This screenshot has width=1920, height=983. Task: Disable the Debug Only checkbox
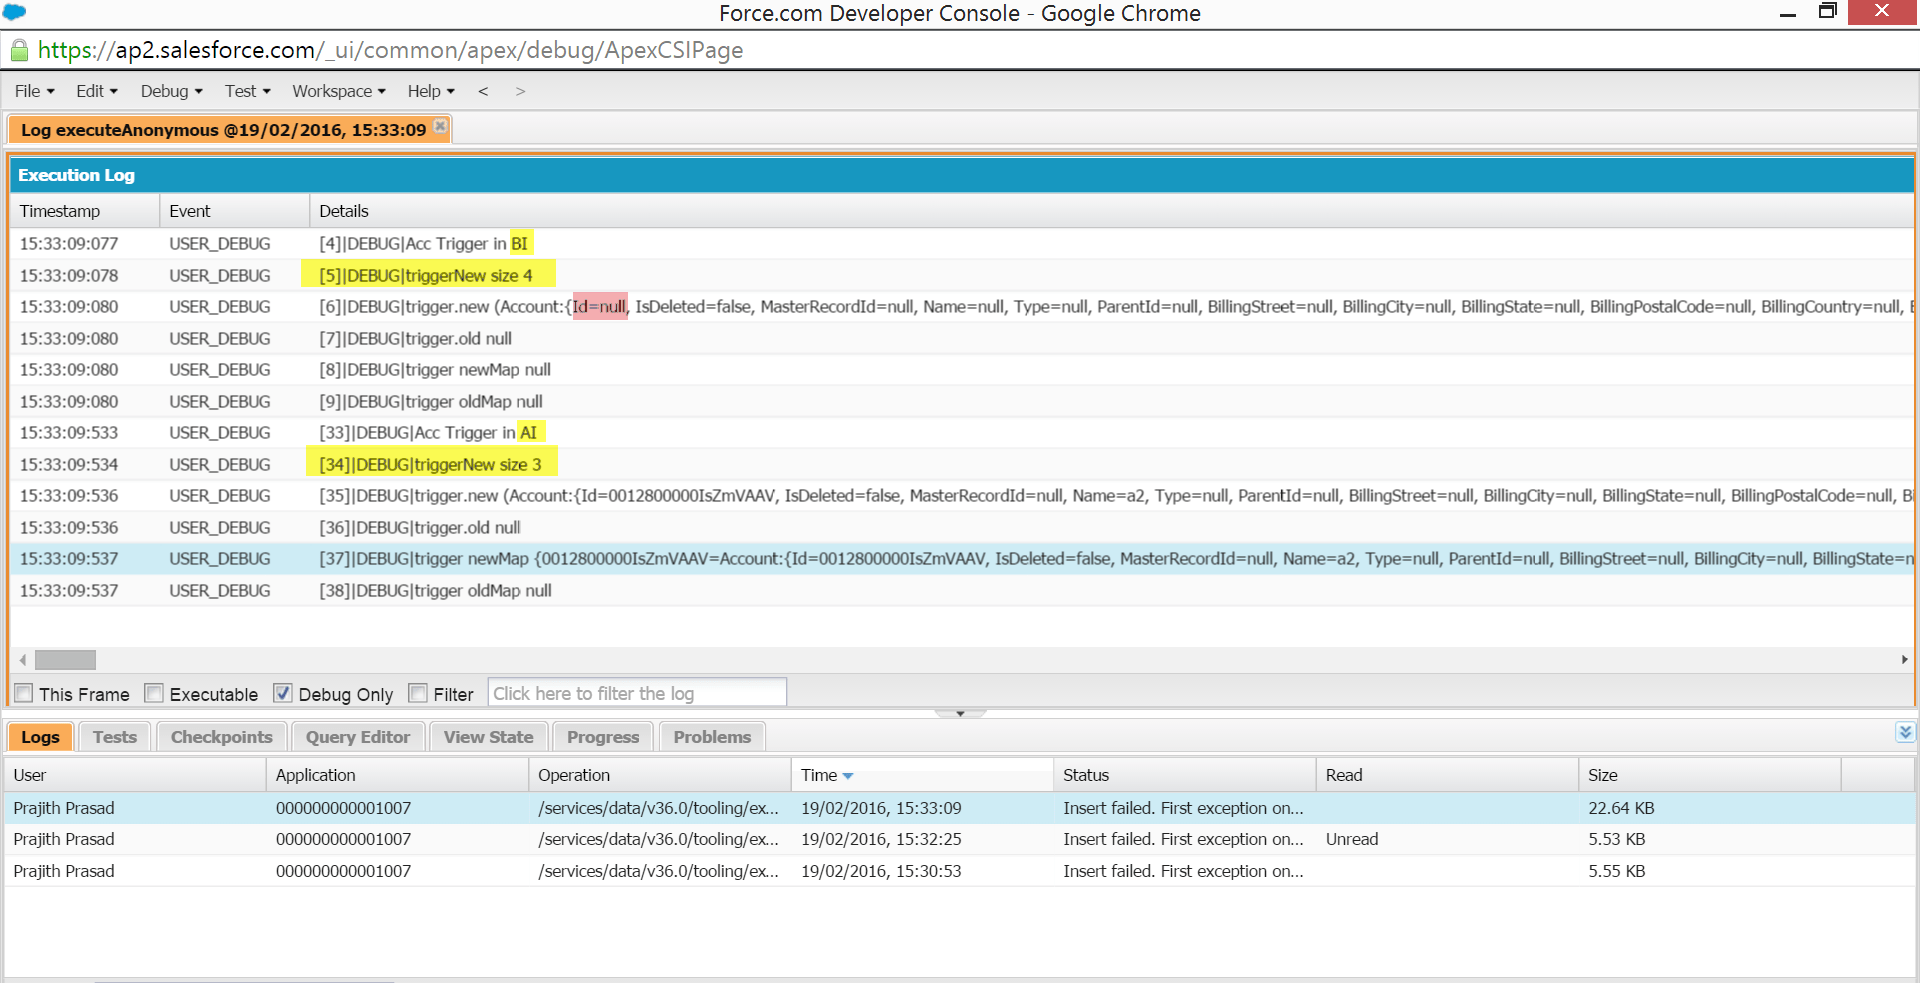(282, 692)
